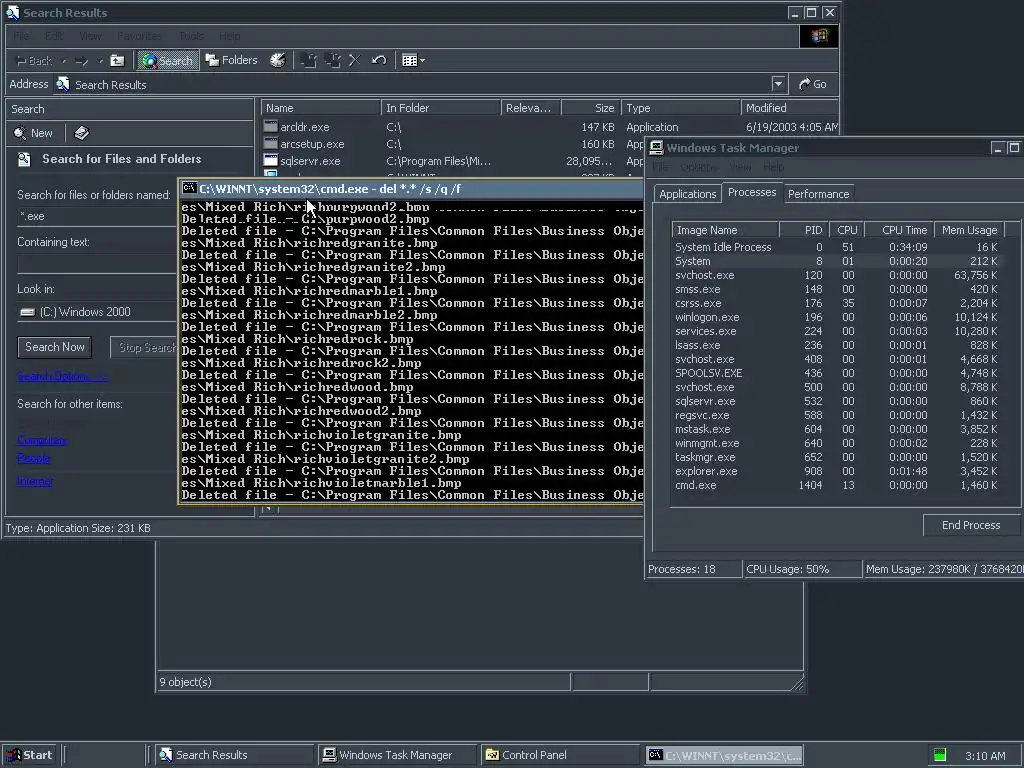
Task: Click the Copy To toolbar icon
Action: 332,61
